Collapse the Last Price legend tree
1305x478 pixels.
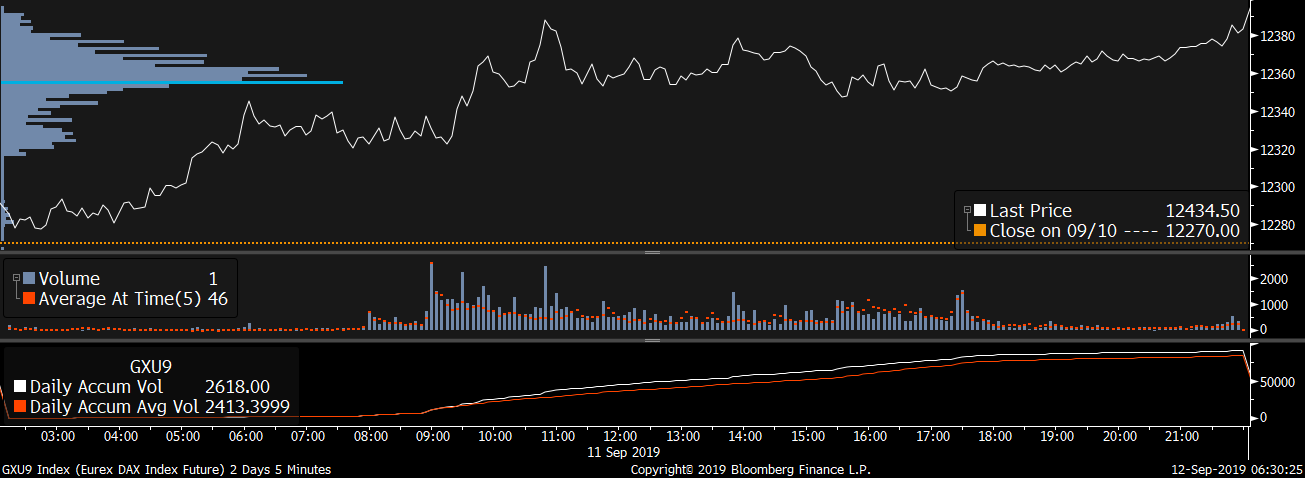(x=967, y=211)
